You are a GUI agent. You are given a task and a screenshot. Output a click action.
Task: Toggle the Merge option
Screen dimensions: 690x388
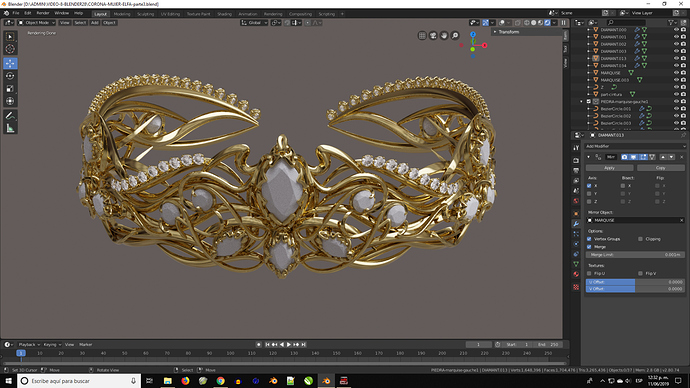[589, 247]
